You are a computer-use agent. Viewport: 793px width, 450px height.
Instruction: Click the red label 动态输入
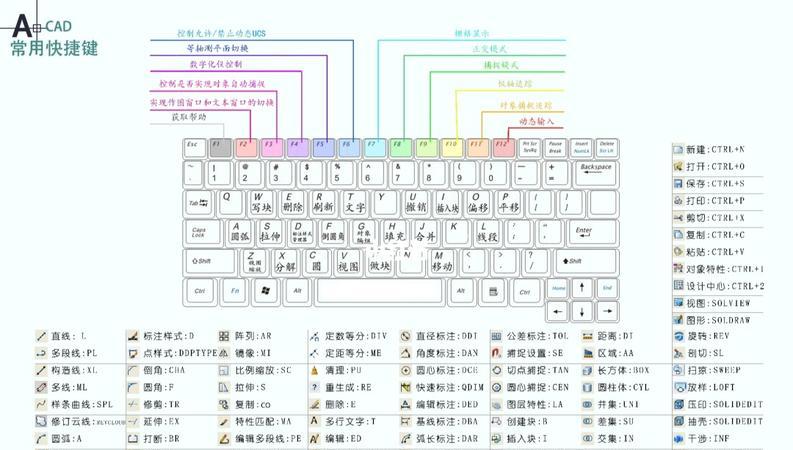(537, 121)
